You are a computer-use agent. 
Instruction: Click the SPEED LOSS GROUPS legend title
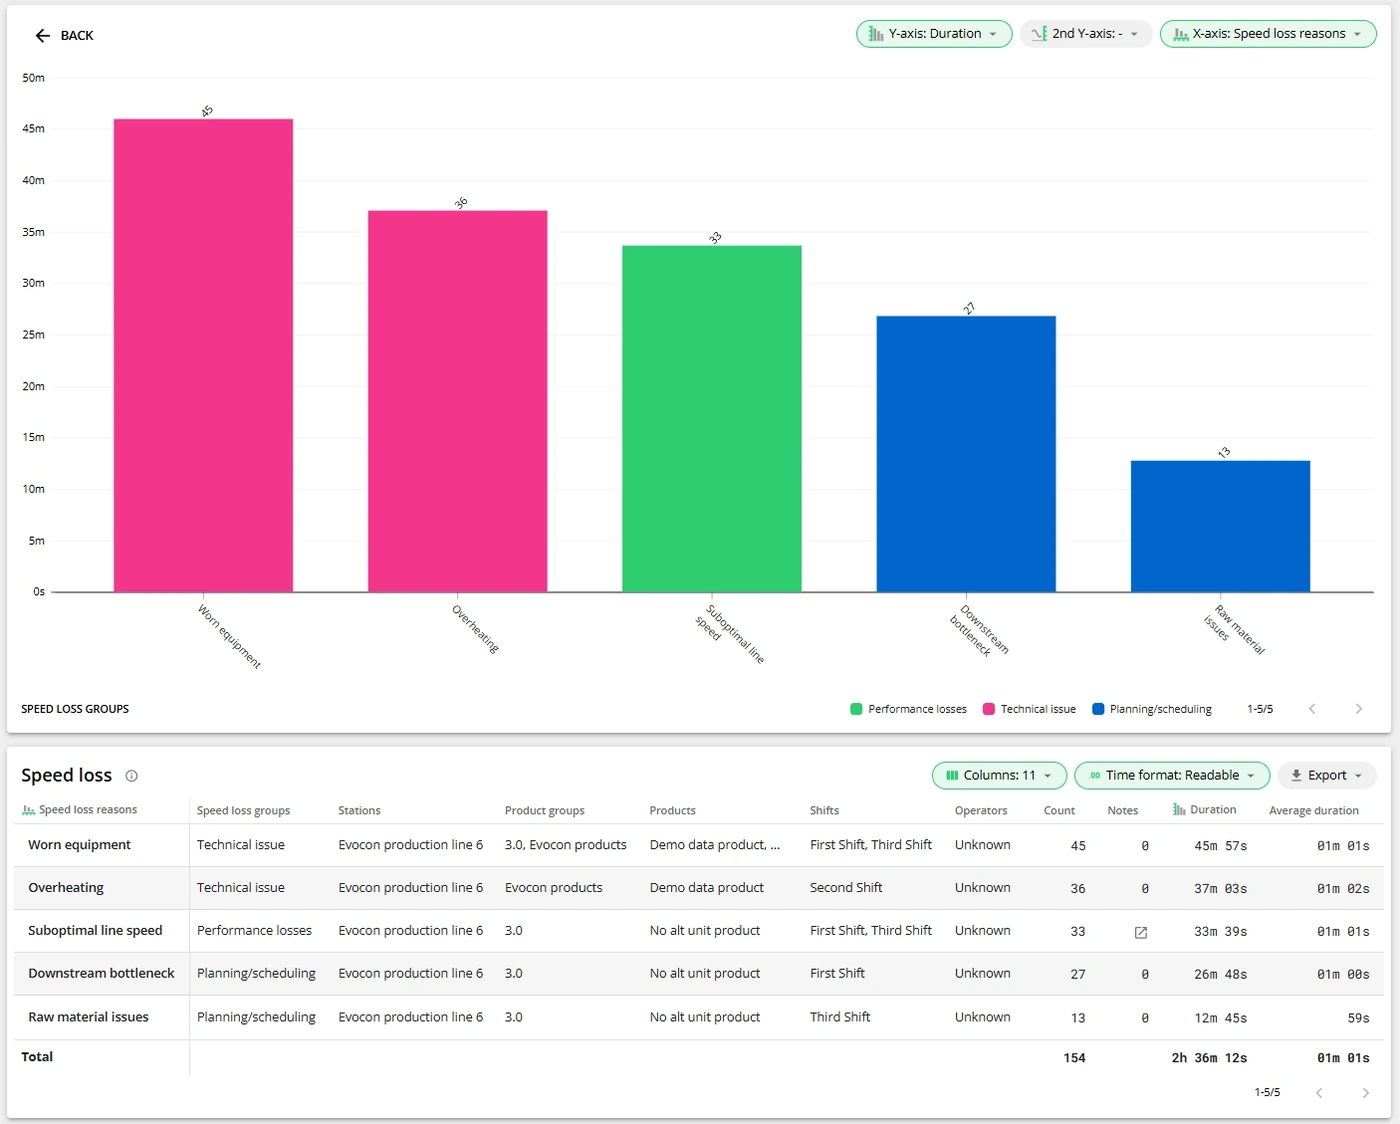click(75, 709)
